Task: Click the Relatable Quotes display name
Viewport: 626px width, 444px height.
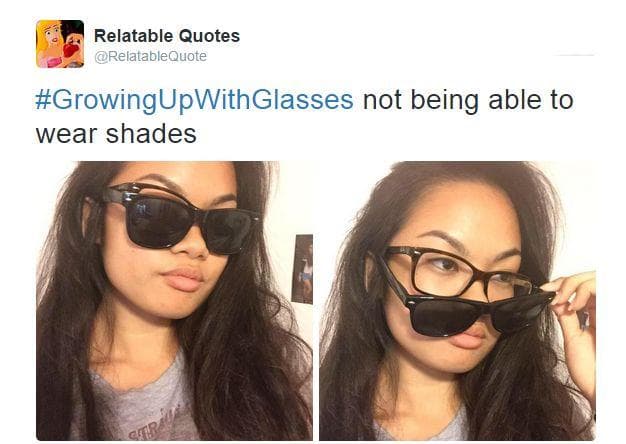Action: [x=167, y=36]
